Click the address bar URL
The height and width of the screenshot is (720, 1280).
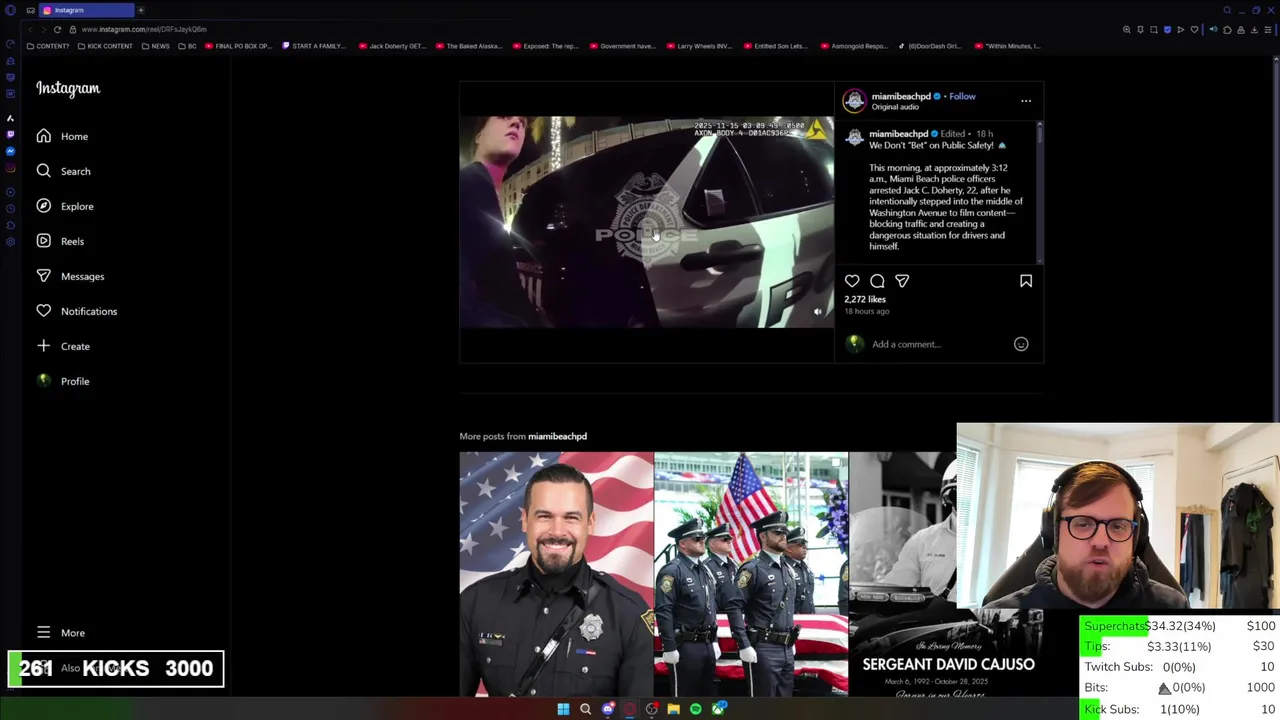click(x=144, y=29)
